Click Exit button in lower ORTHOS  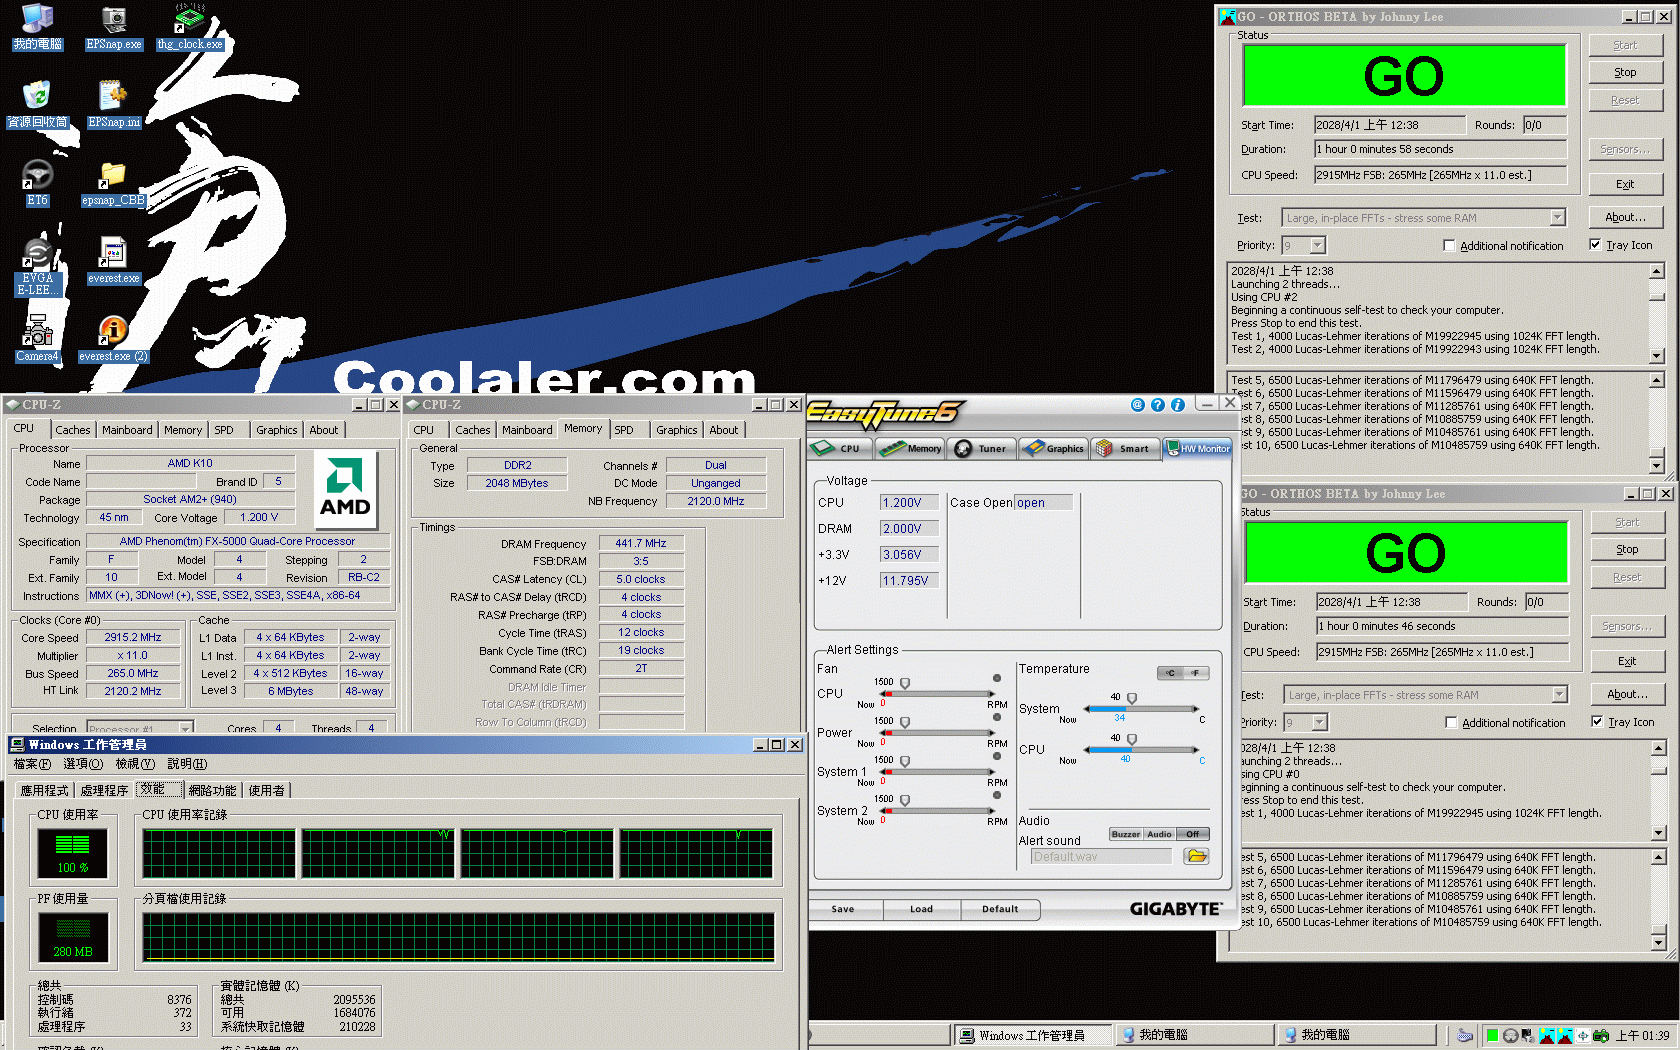(x=1627, y=662)
